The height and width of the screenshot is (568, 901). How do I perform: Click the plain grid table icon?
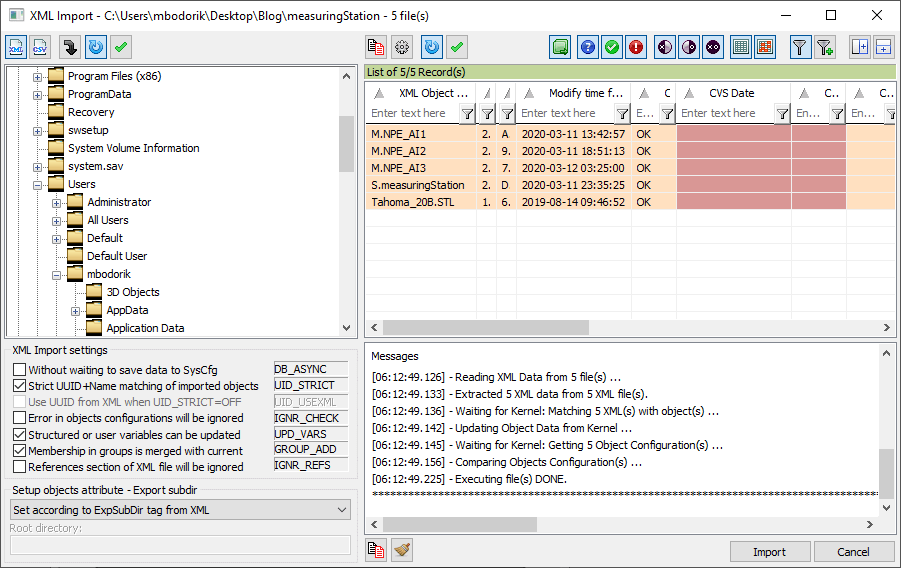pyautogui.click(x=741, y=47)
